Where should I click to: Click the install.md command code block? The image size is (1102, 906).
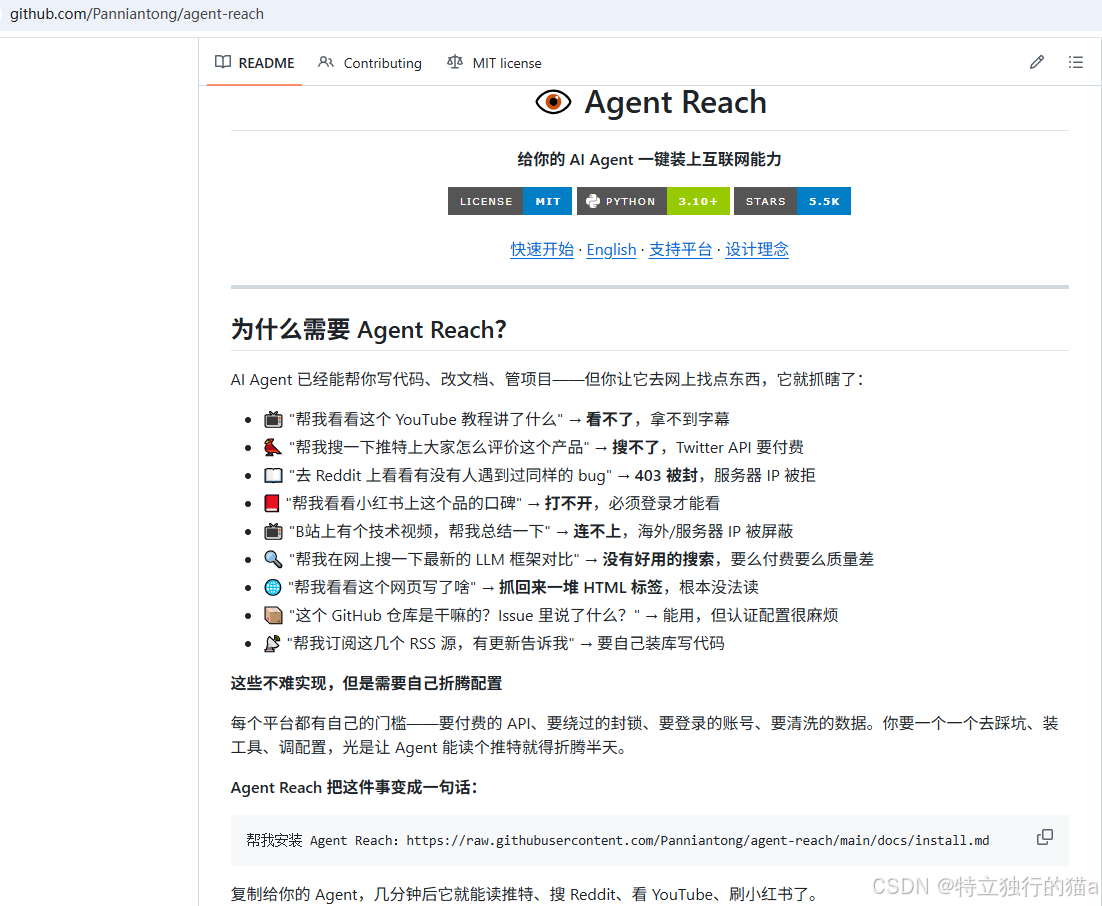coord(649,841)
